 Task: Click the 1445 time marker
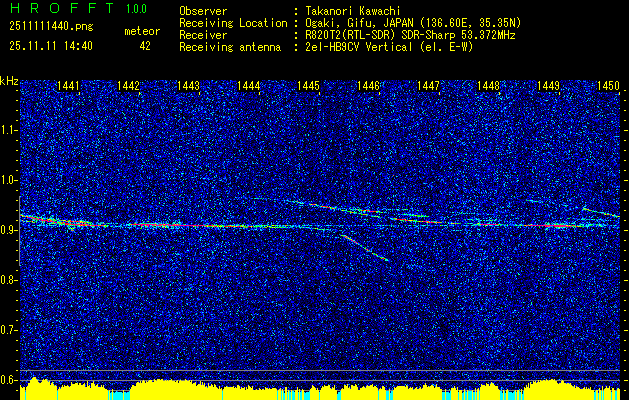[308, 85]
